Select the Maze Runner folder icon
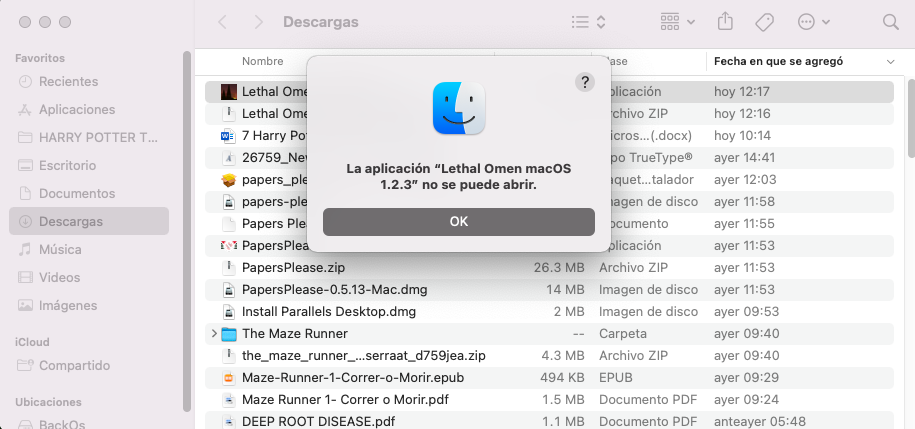Image resolution: width=915 pixels, height=429 pixels. pos(229,334)
